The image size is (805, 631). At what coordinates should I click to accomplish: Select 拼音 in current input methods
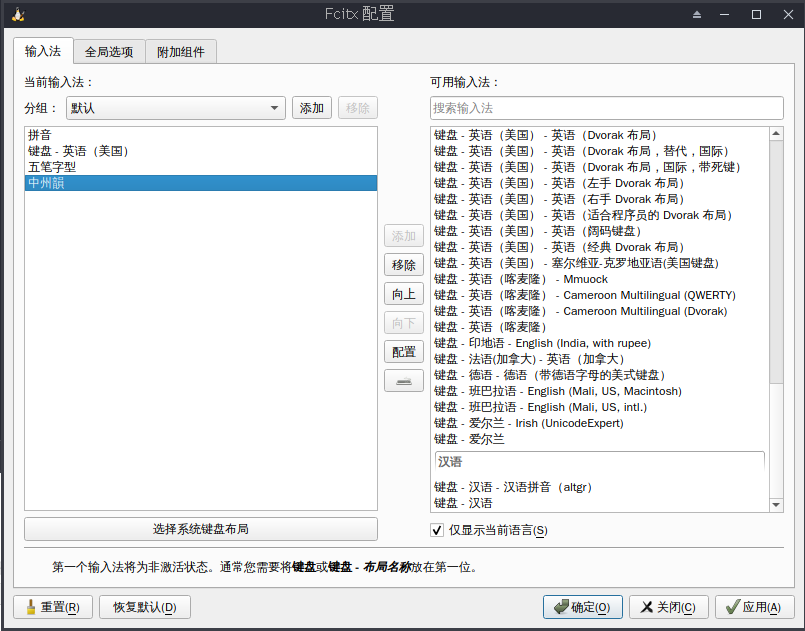(x=201, y=135)
